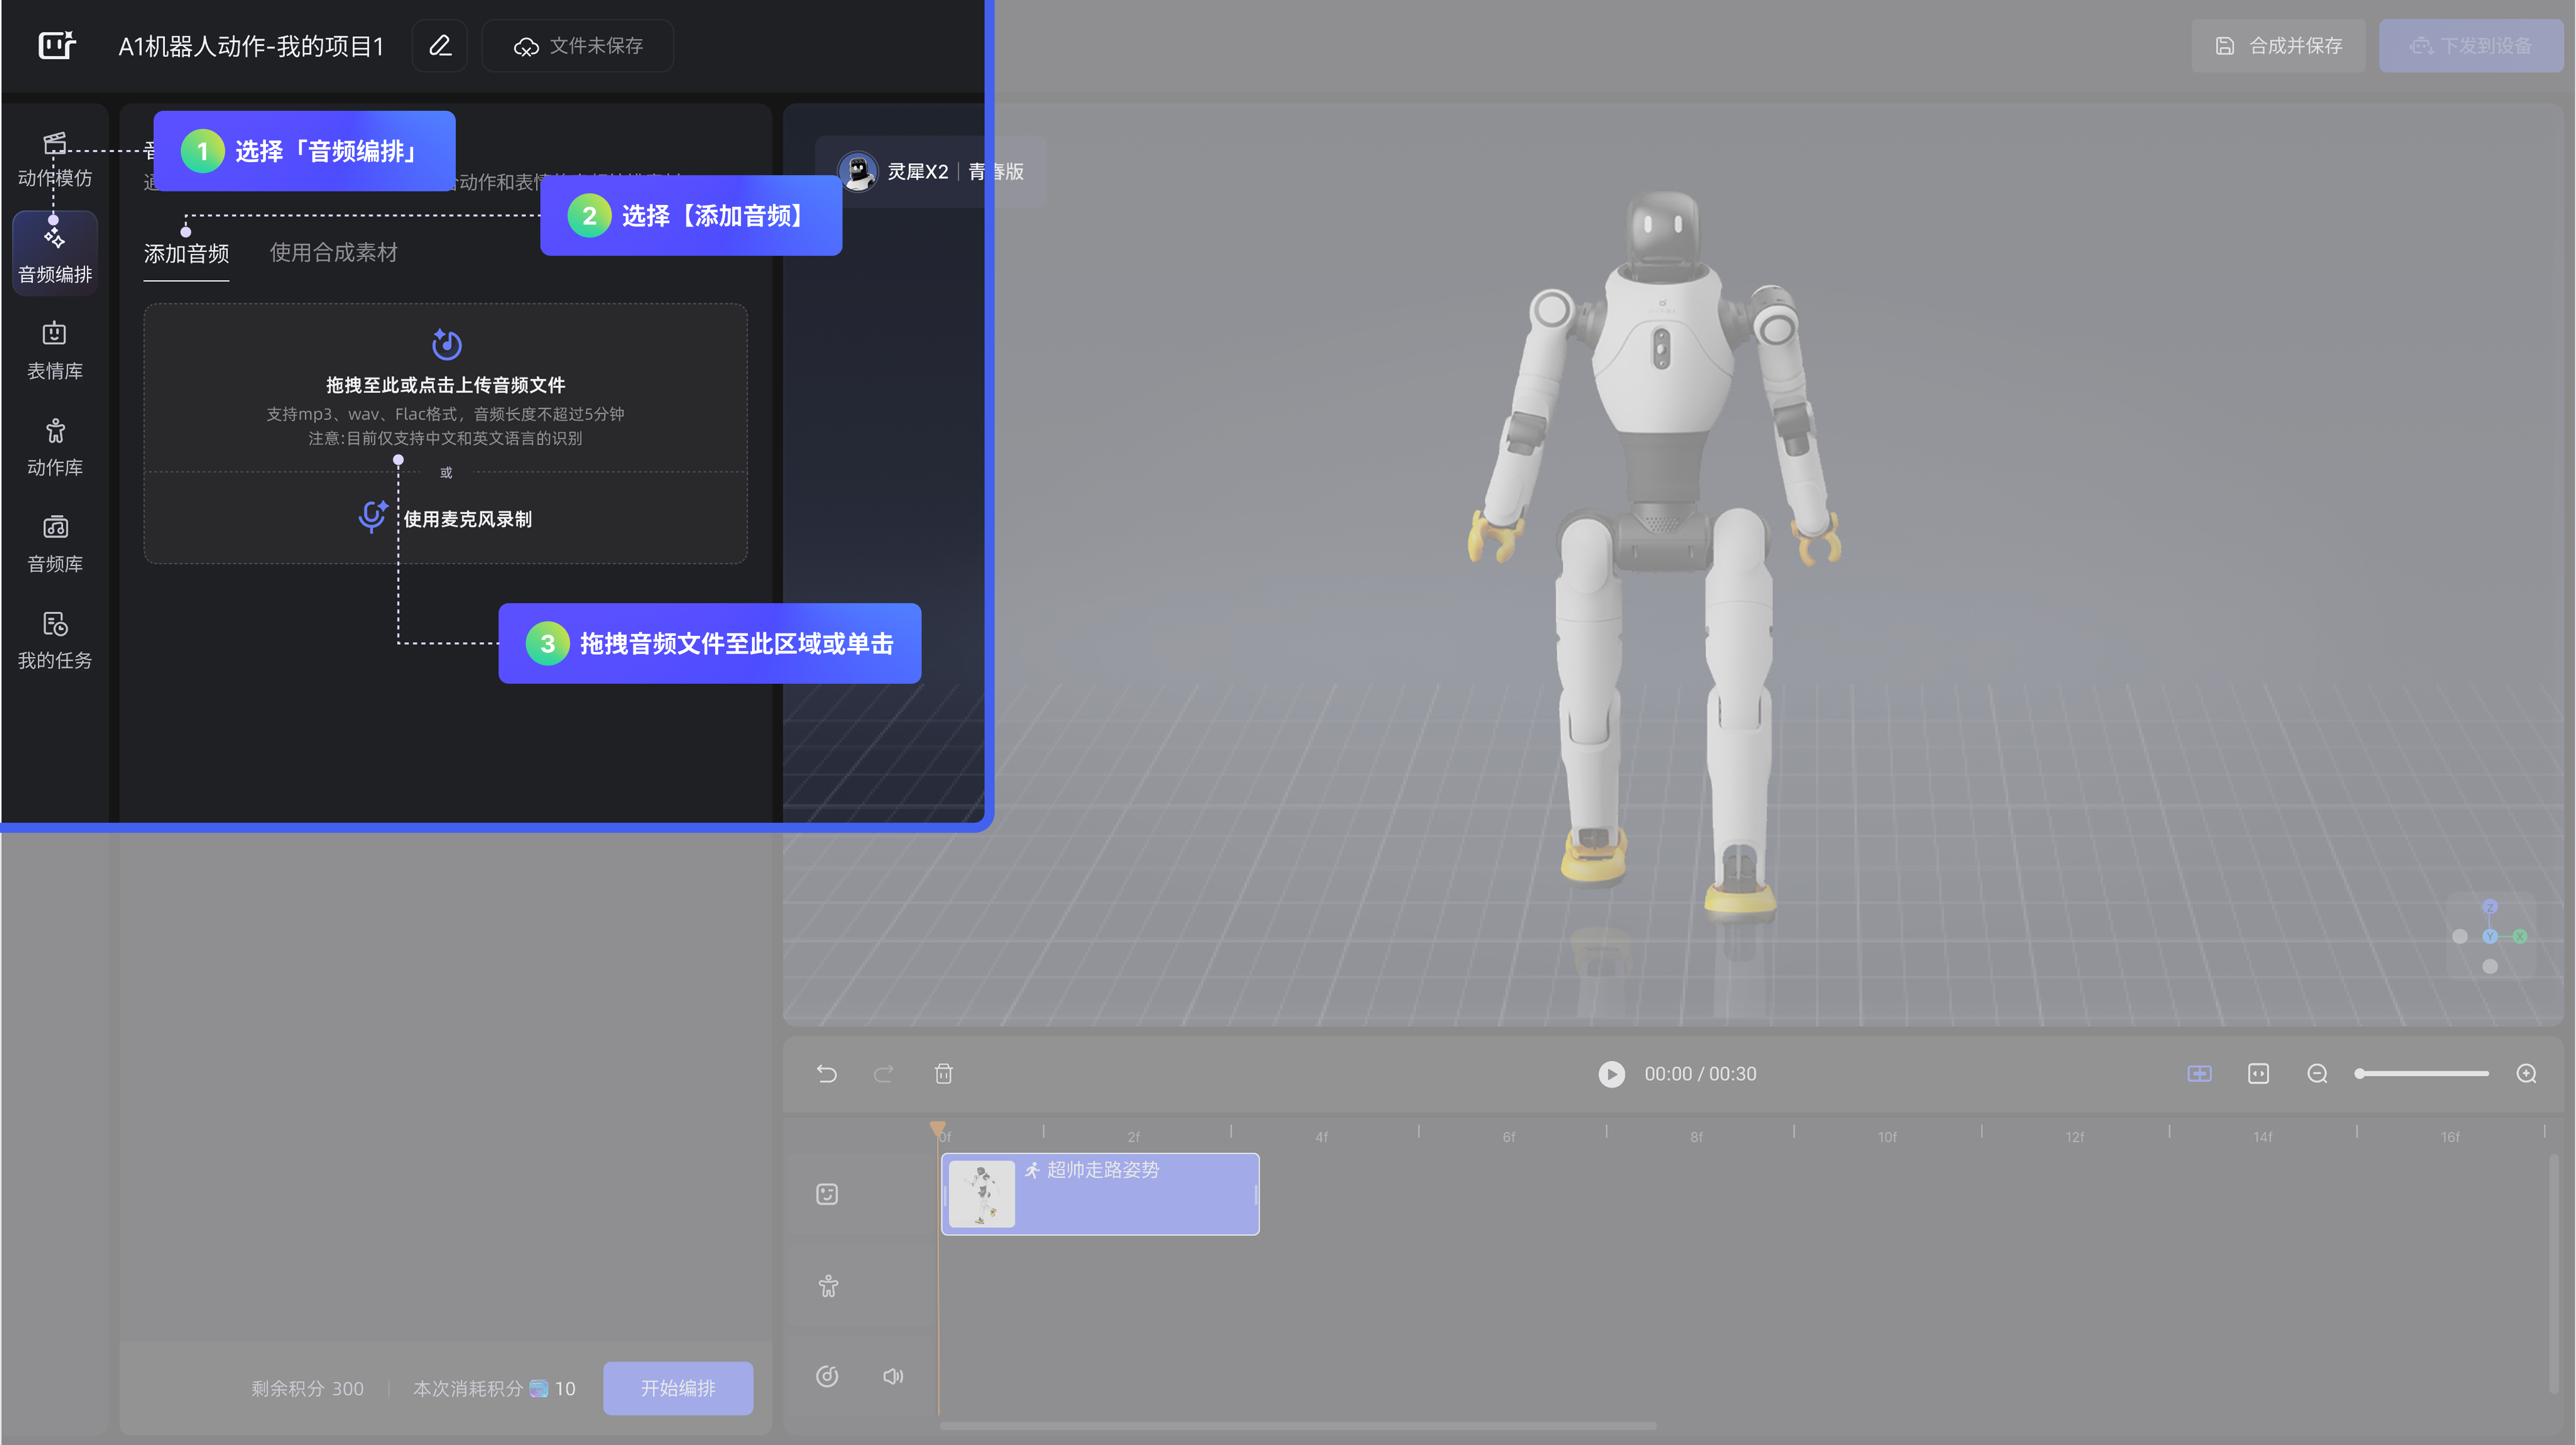Delete selected clip with trash icon
The width and height of the screenshot is (2576, 1445).
943,1073
